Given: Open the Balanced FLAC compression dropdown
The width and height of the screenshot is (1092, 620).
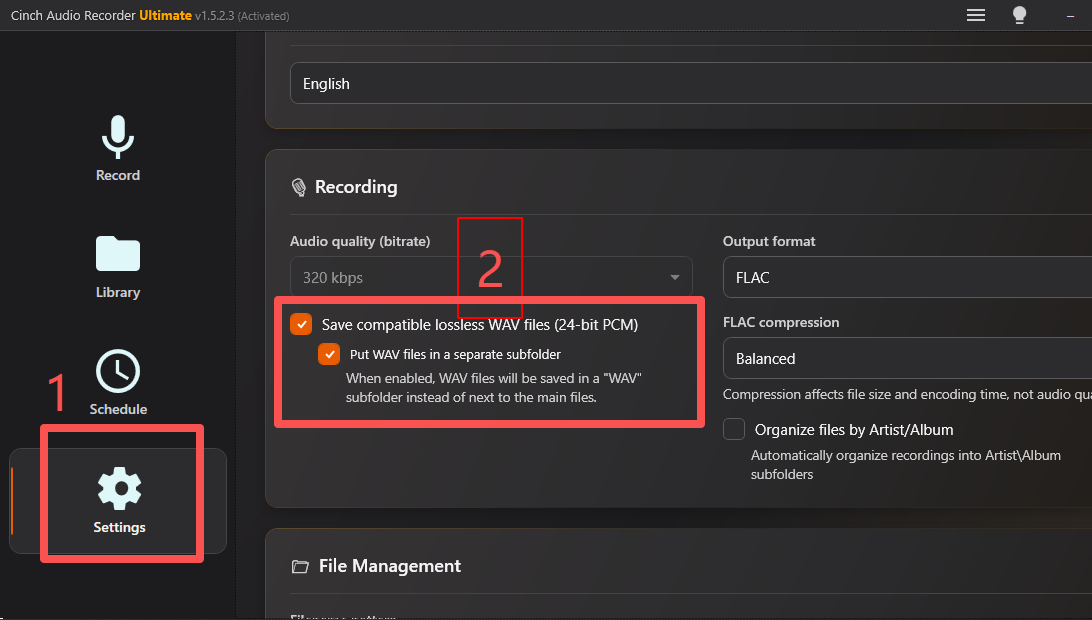Looking at the screenshot, I should [907, 358].
